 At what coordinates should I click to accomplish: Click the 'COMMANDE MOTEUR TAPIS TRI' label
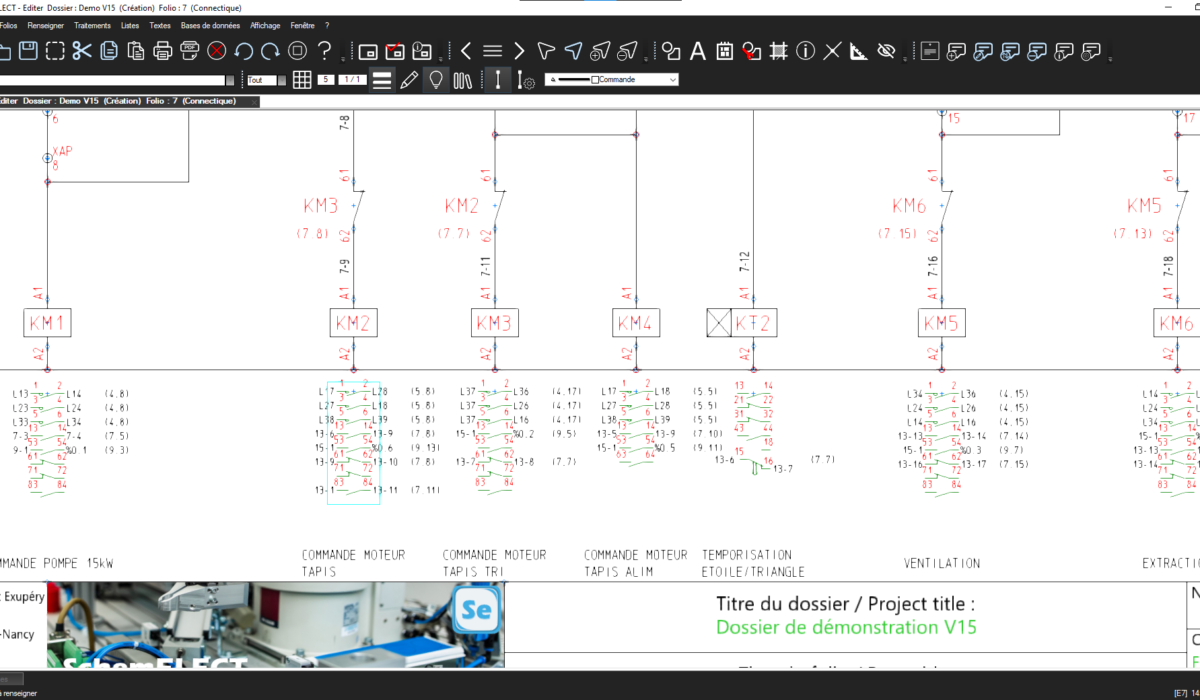[x=494, y=563]
